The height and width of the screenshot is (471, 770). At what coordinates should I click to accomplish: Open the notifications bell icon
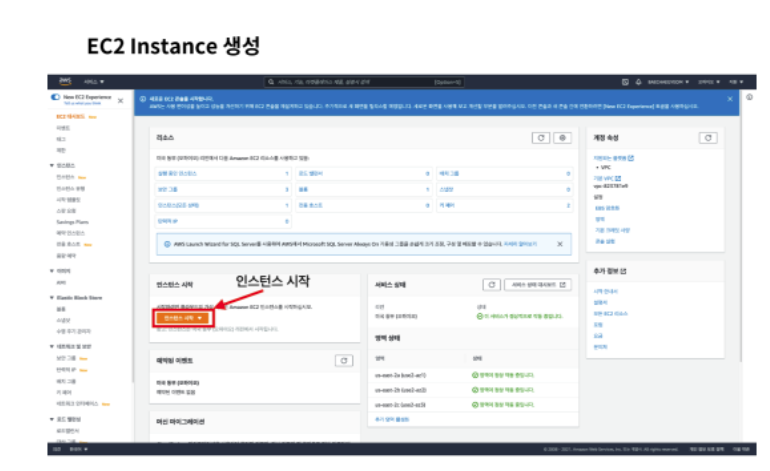pyautogui.click(x=638, y=82)
